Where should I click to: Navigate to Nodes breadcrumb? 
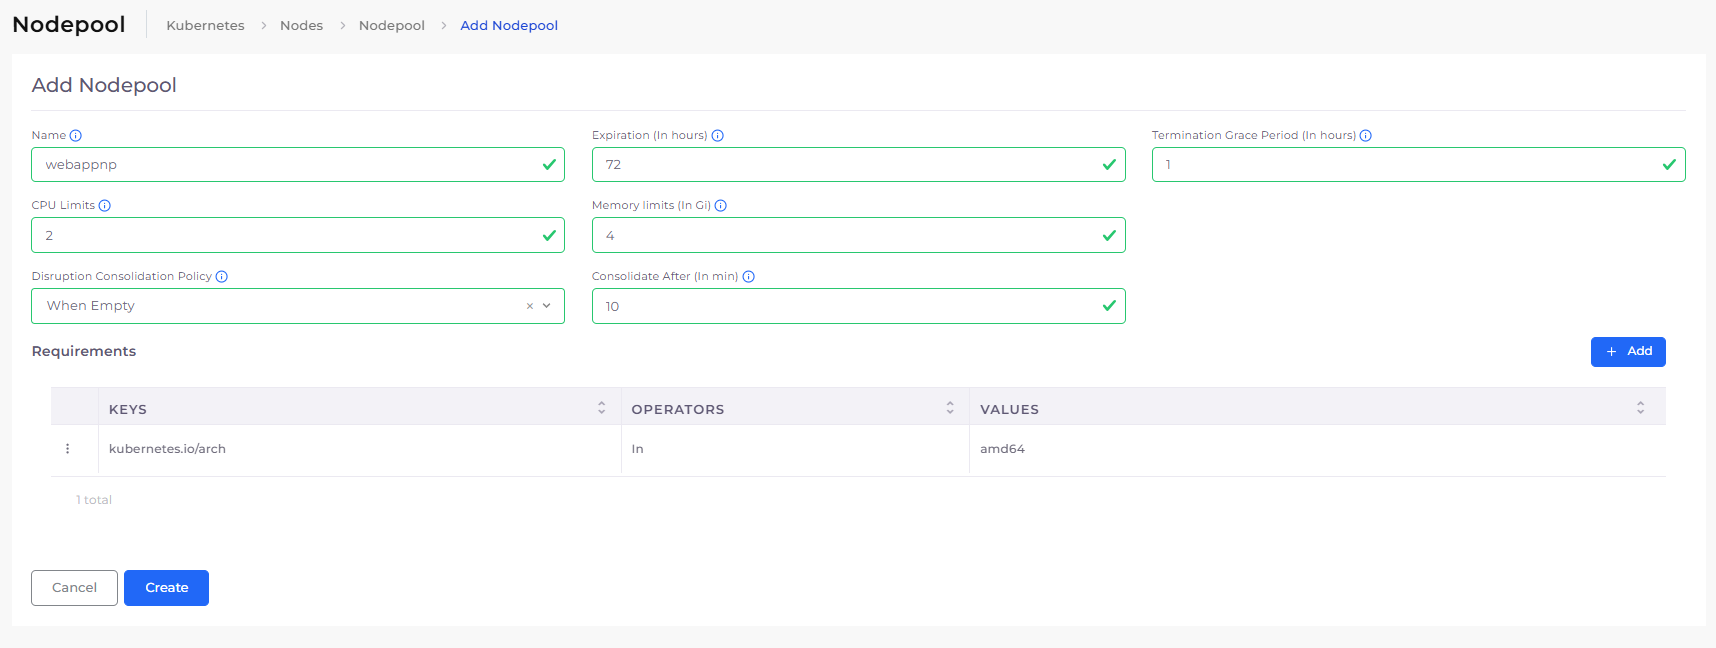pos(301,26)
